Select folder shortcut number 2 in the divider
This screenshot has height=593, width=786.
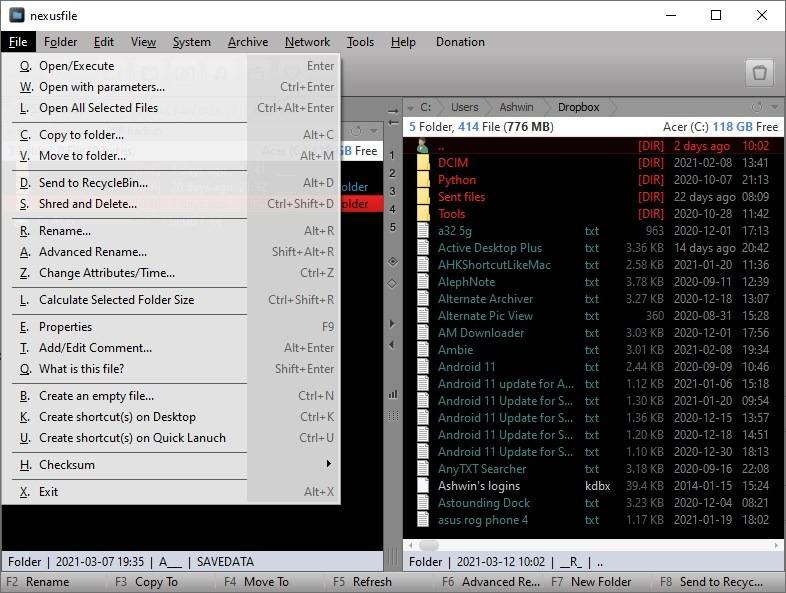pos(392,173)
